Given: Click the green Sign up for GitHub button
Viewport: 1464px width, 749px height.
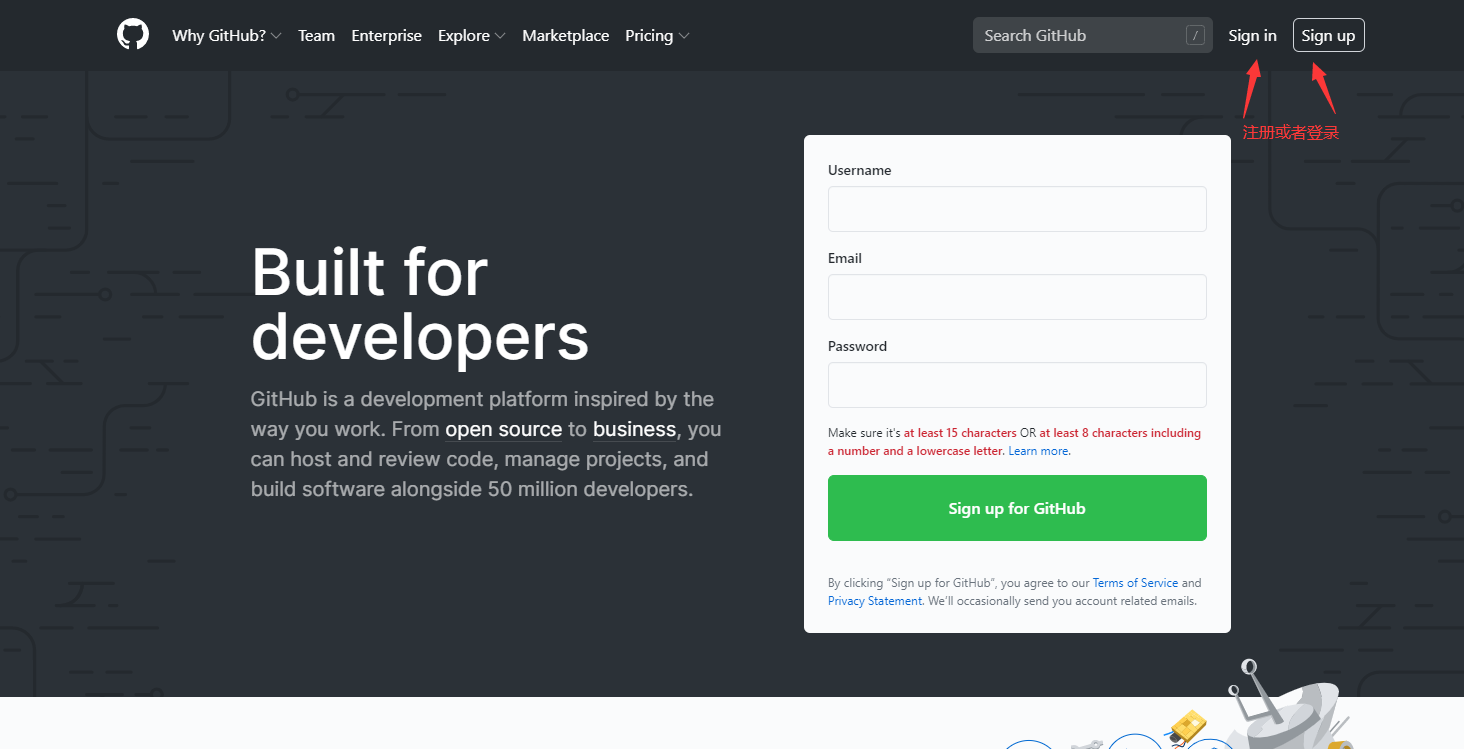Looking at the screenshot, I should pos(1017,508).
